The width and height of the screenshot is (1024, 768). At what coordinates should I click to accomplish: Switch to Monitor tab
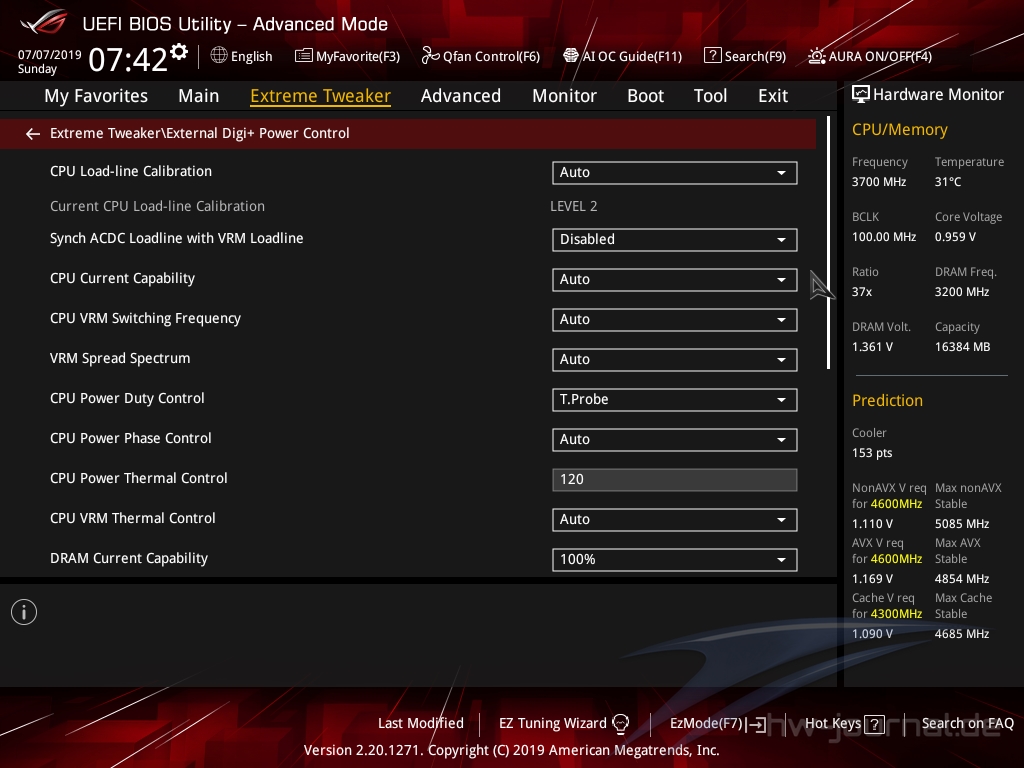click(x=564, y=96)
